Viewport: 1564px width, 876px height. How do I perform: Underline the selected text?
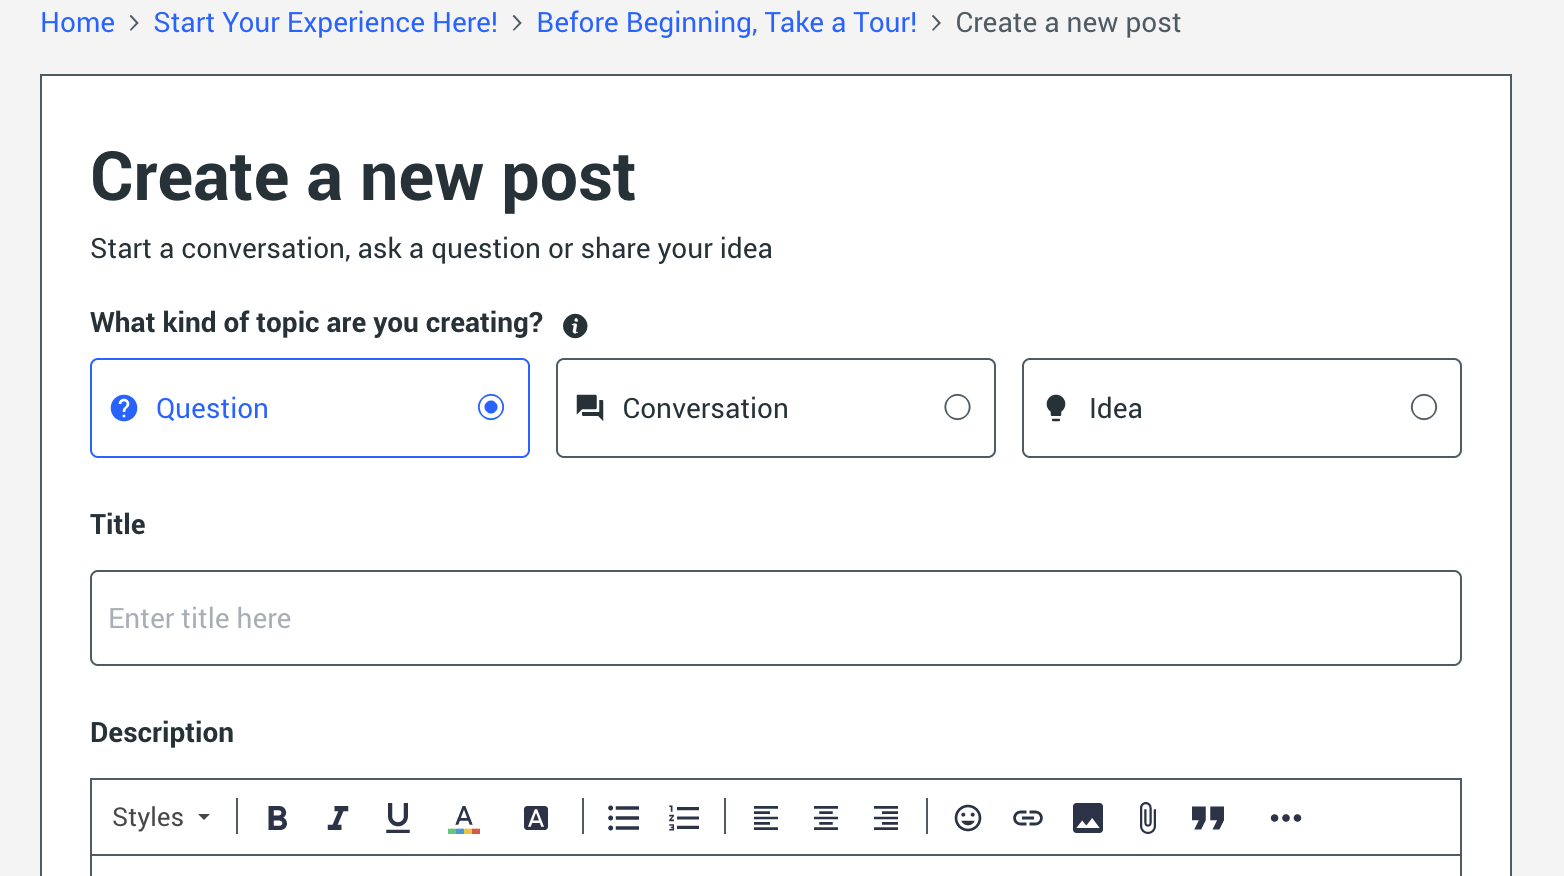[x=398, y=818]
